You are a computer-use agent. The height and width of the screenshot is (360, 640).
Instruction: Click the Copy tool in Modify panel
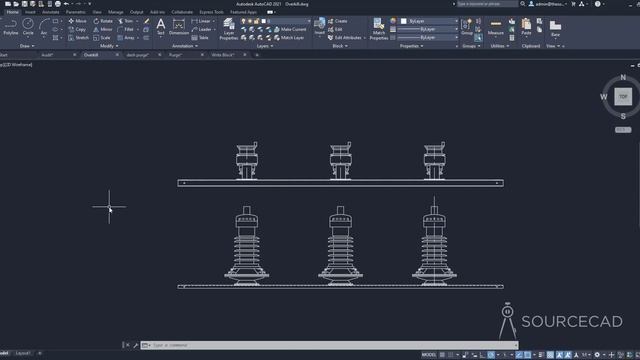click(77, 29)
